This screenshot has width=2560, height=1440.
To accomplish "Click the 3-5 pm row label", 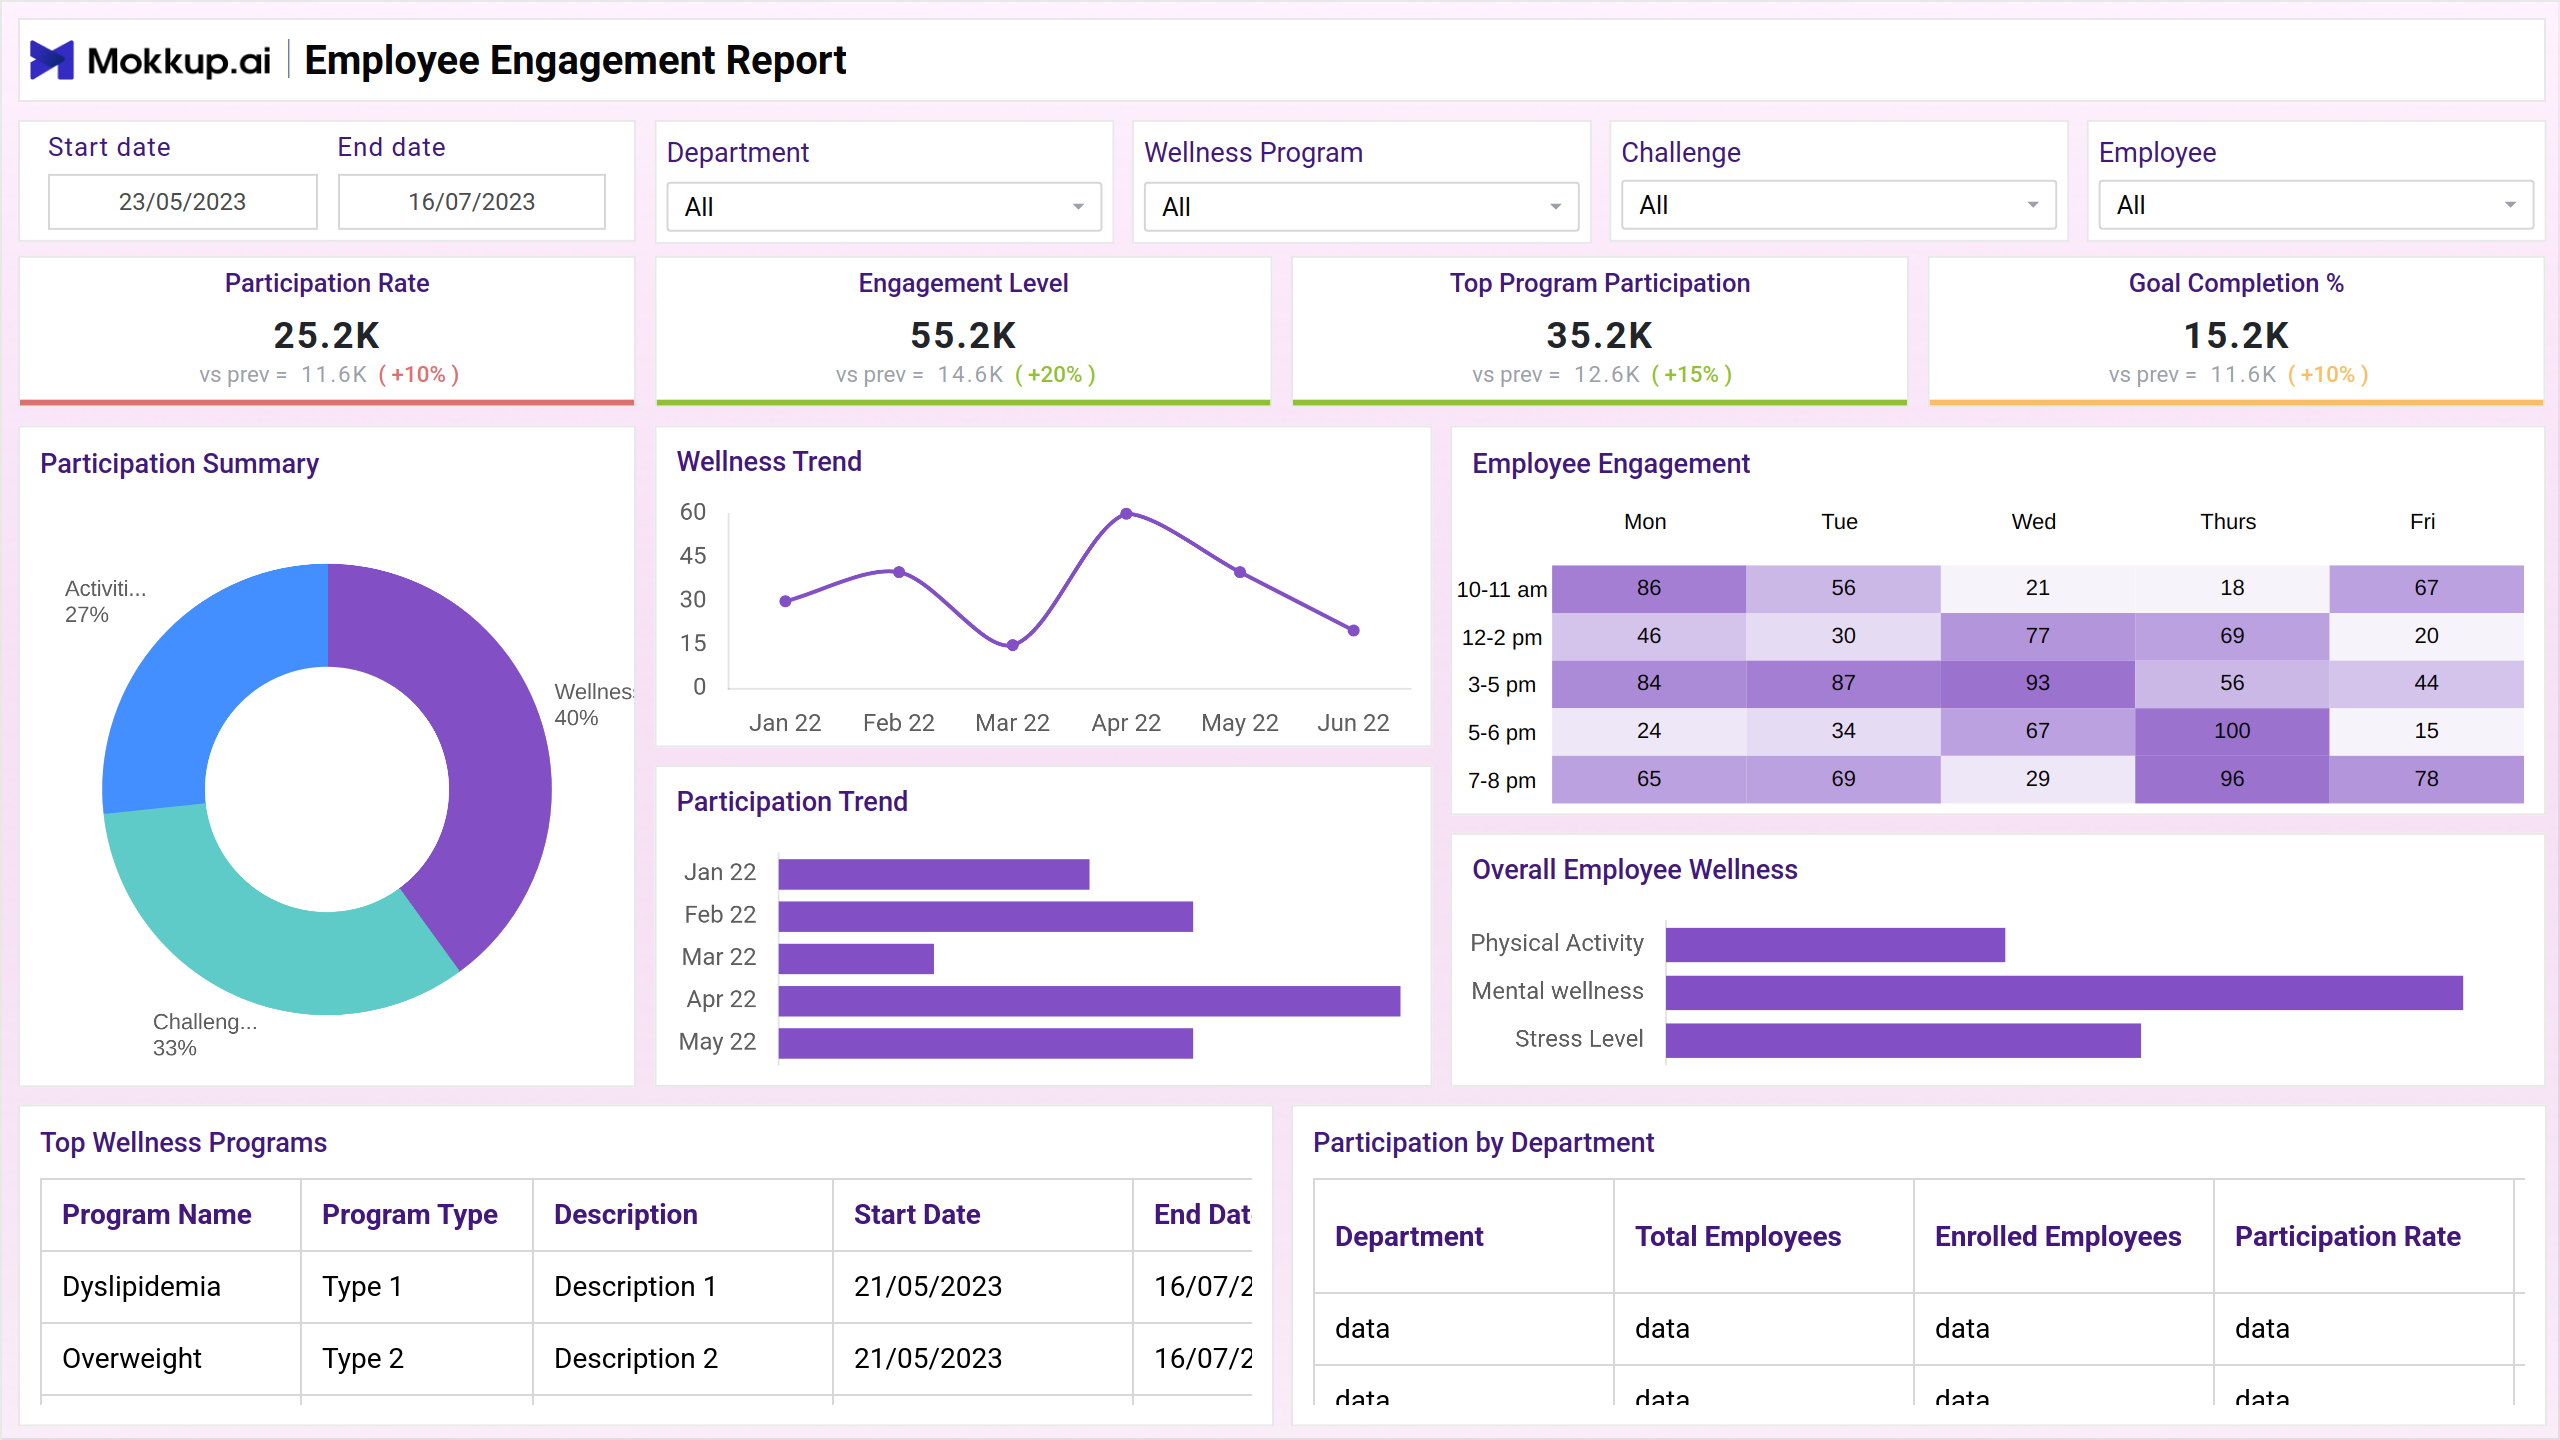I will tap(1502, 685).
